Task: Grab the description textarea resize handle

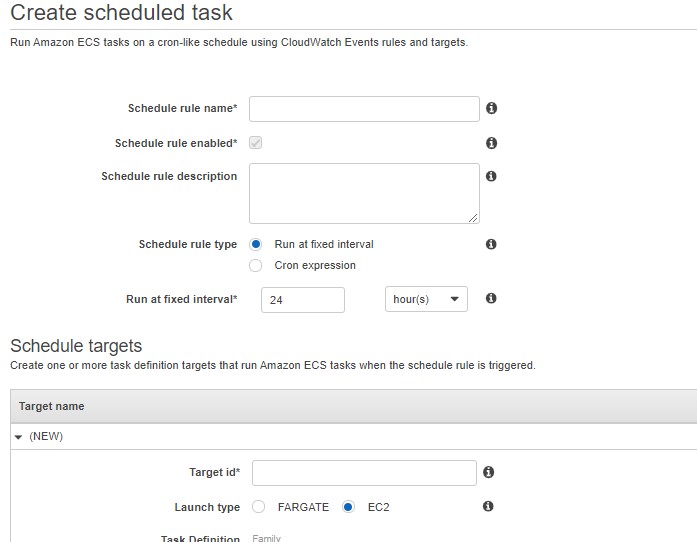Action: [473, 218]
